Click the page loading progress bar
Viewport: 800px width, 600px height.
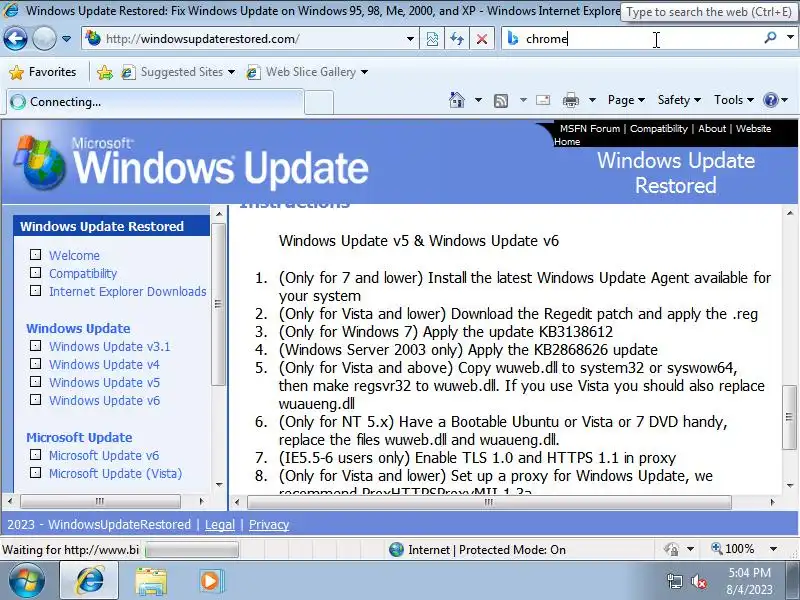pos(192,549)
